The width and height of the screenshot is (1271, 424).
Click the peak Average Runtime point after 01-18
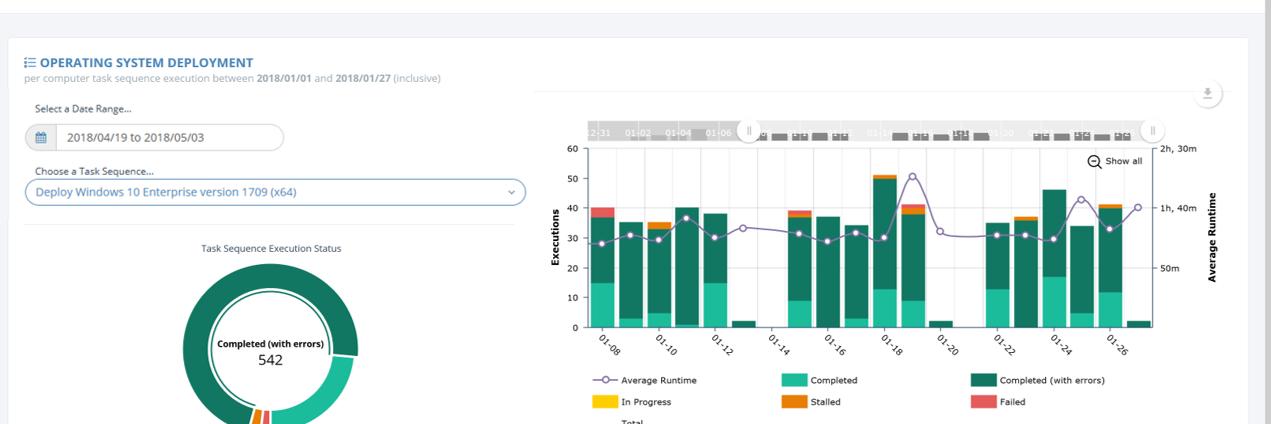(912, 176)
